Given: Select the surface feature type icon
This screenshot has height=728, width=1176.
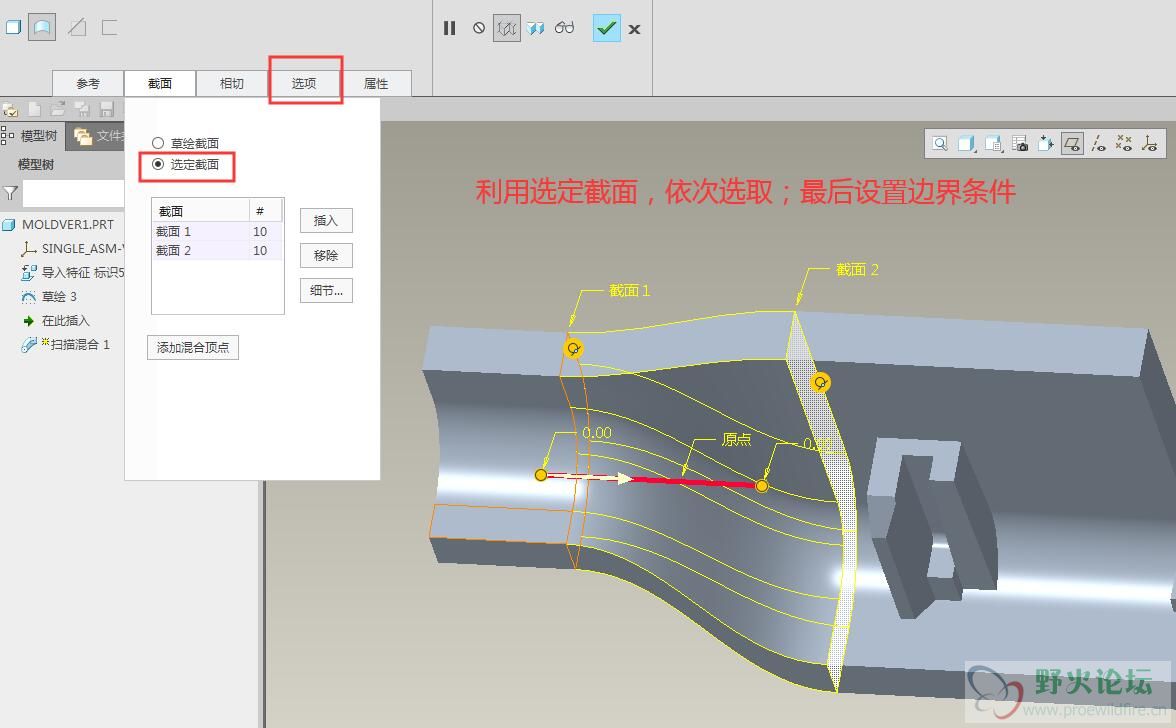Looking at the screenshot, I should (x=42, y=28).
